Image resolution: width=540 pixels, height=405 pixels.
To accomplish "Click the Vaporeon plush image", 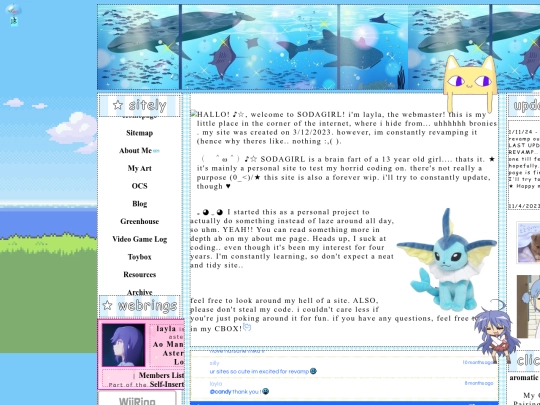I will 446,260.
